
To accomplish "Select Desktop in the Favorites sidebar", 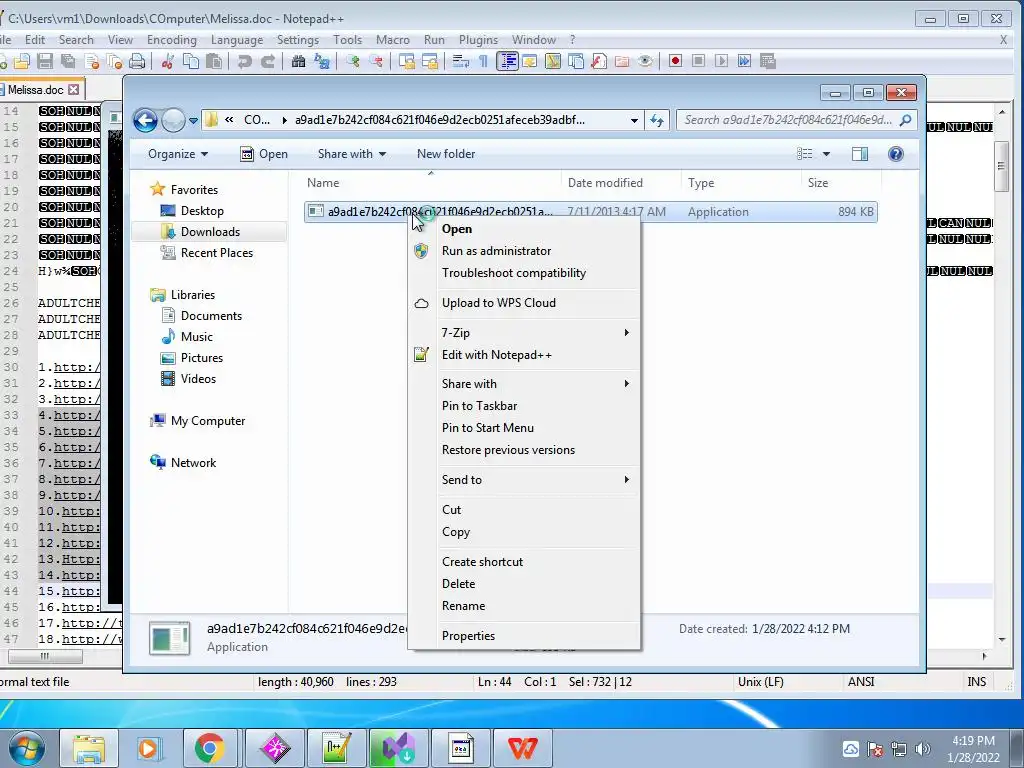I will [202, 211].
